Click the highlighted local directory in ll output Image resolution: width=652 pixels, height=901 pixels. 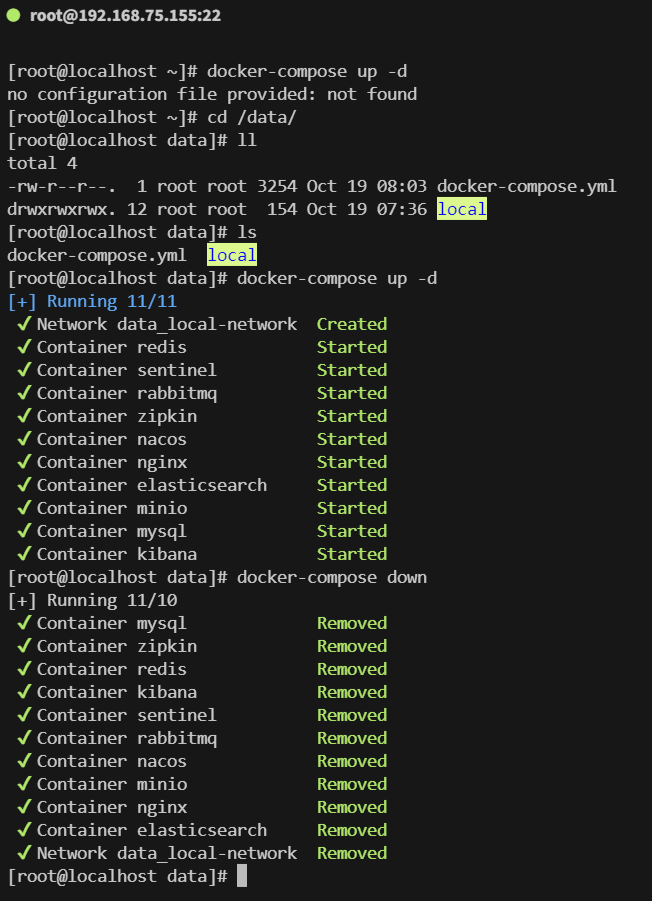462,209
